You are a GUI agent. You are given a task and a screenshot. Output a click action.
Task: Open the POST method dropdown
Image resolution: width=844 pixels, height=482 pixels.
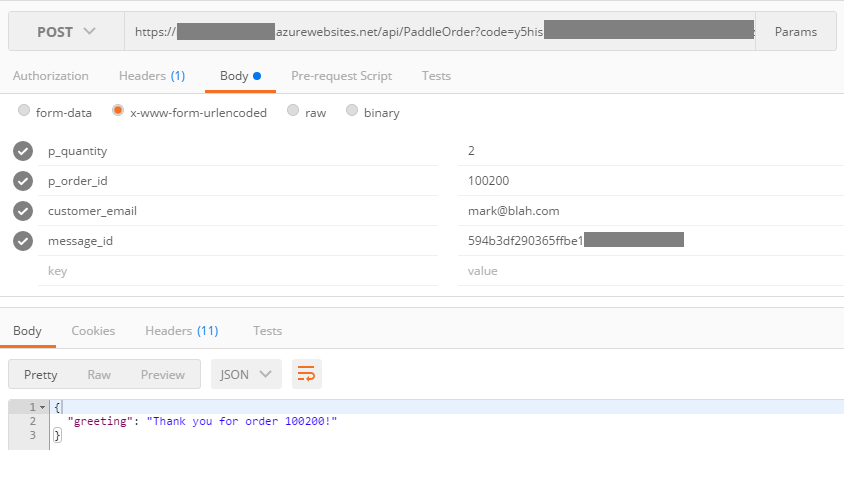click(67, 32)
